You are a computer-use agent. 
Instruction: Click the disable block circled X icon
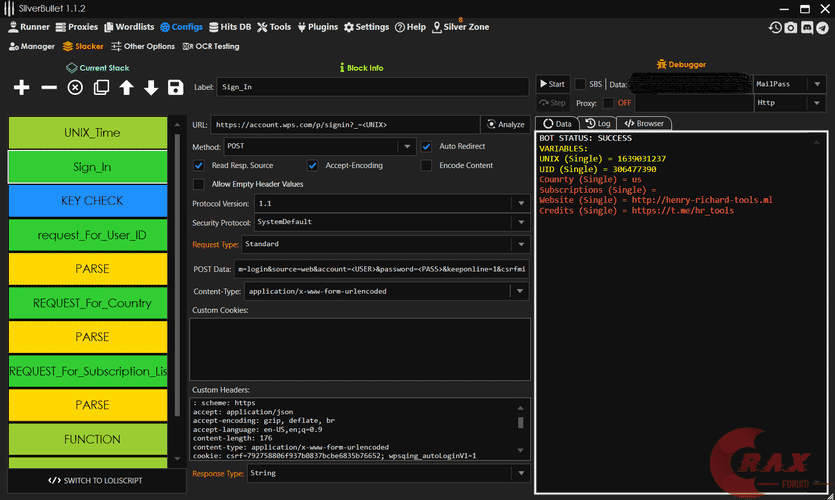point(75,88)
